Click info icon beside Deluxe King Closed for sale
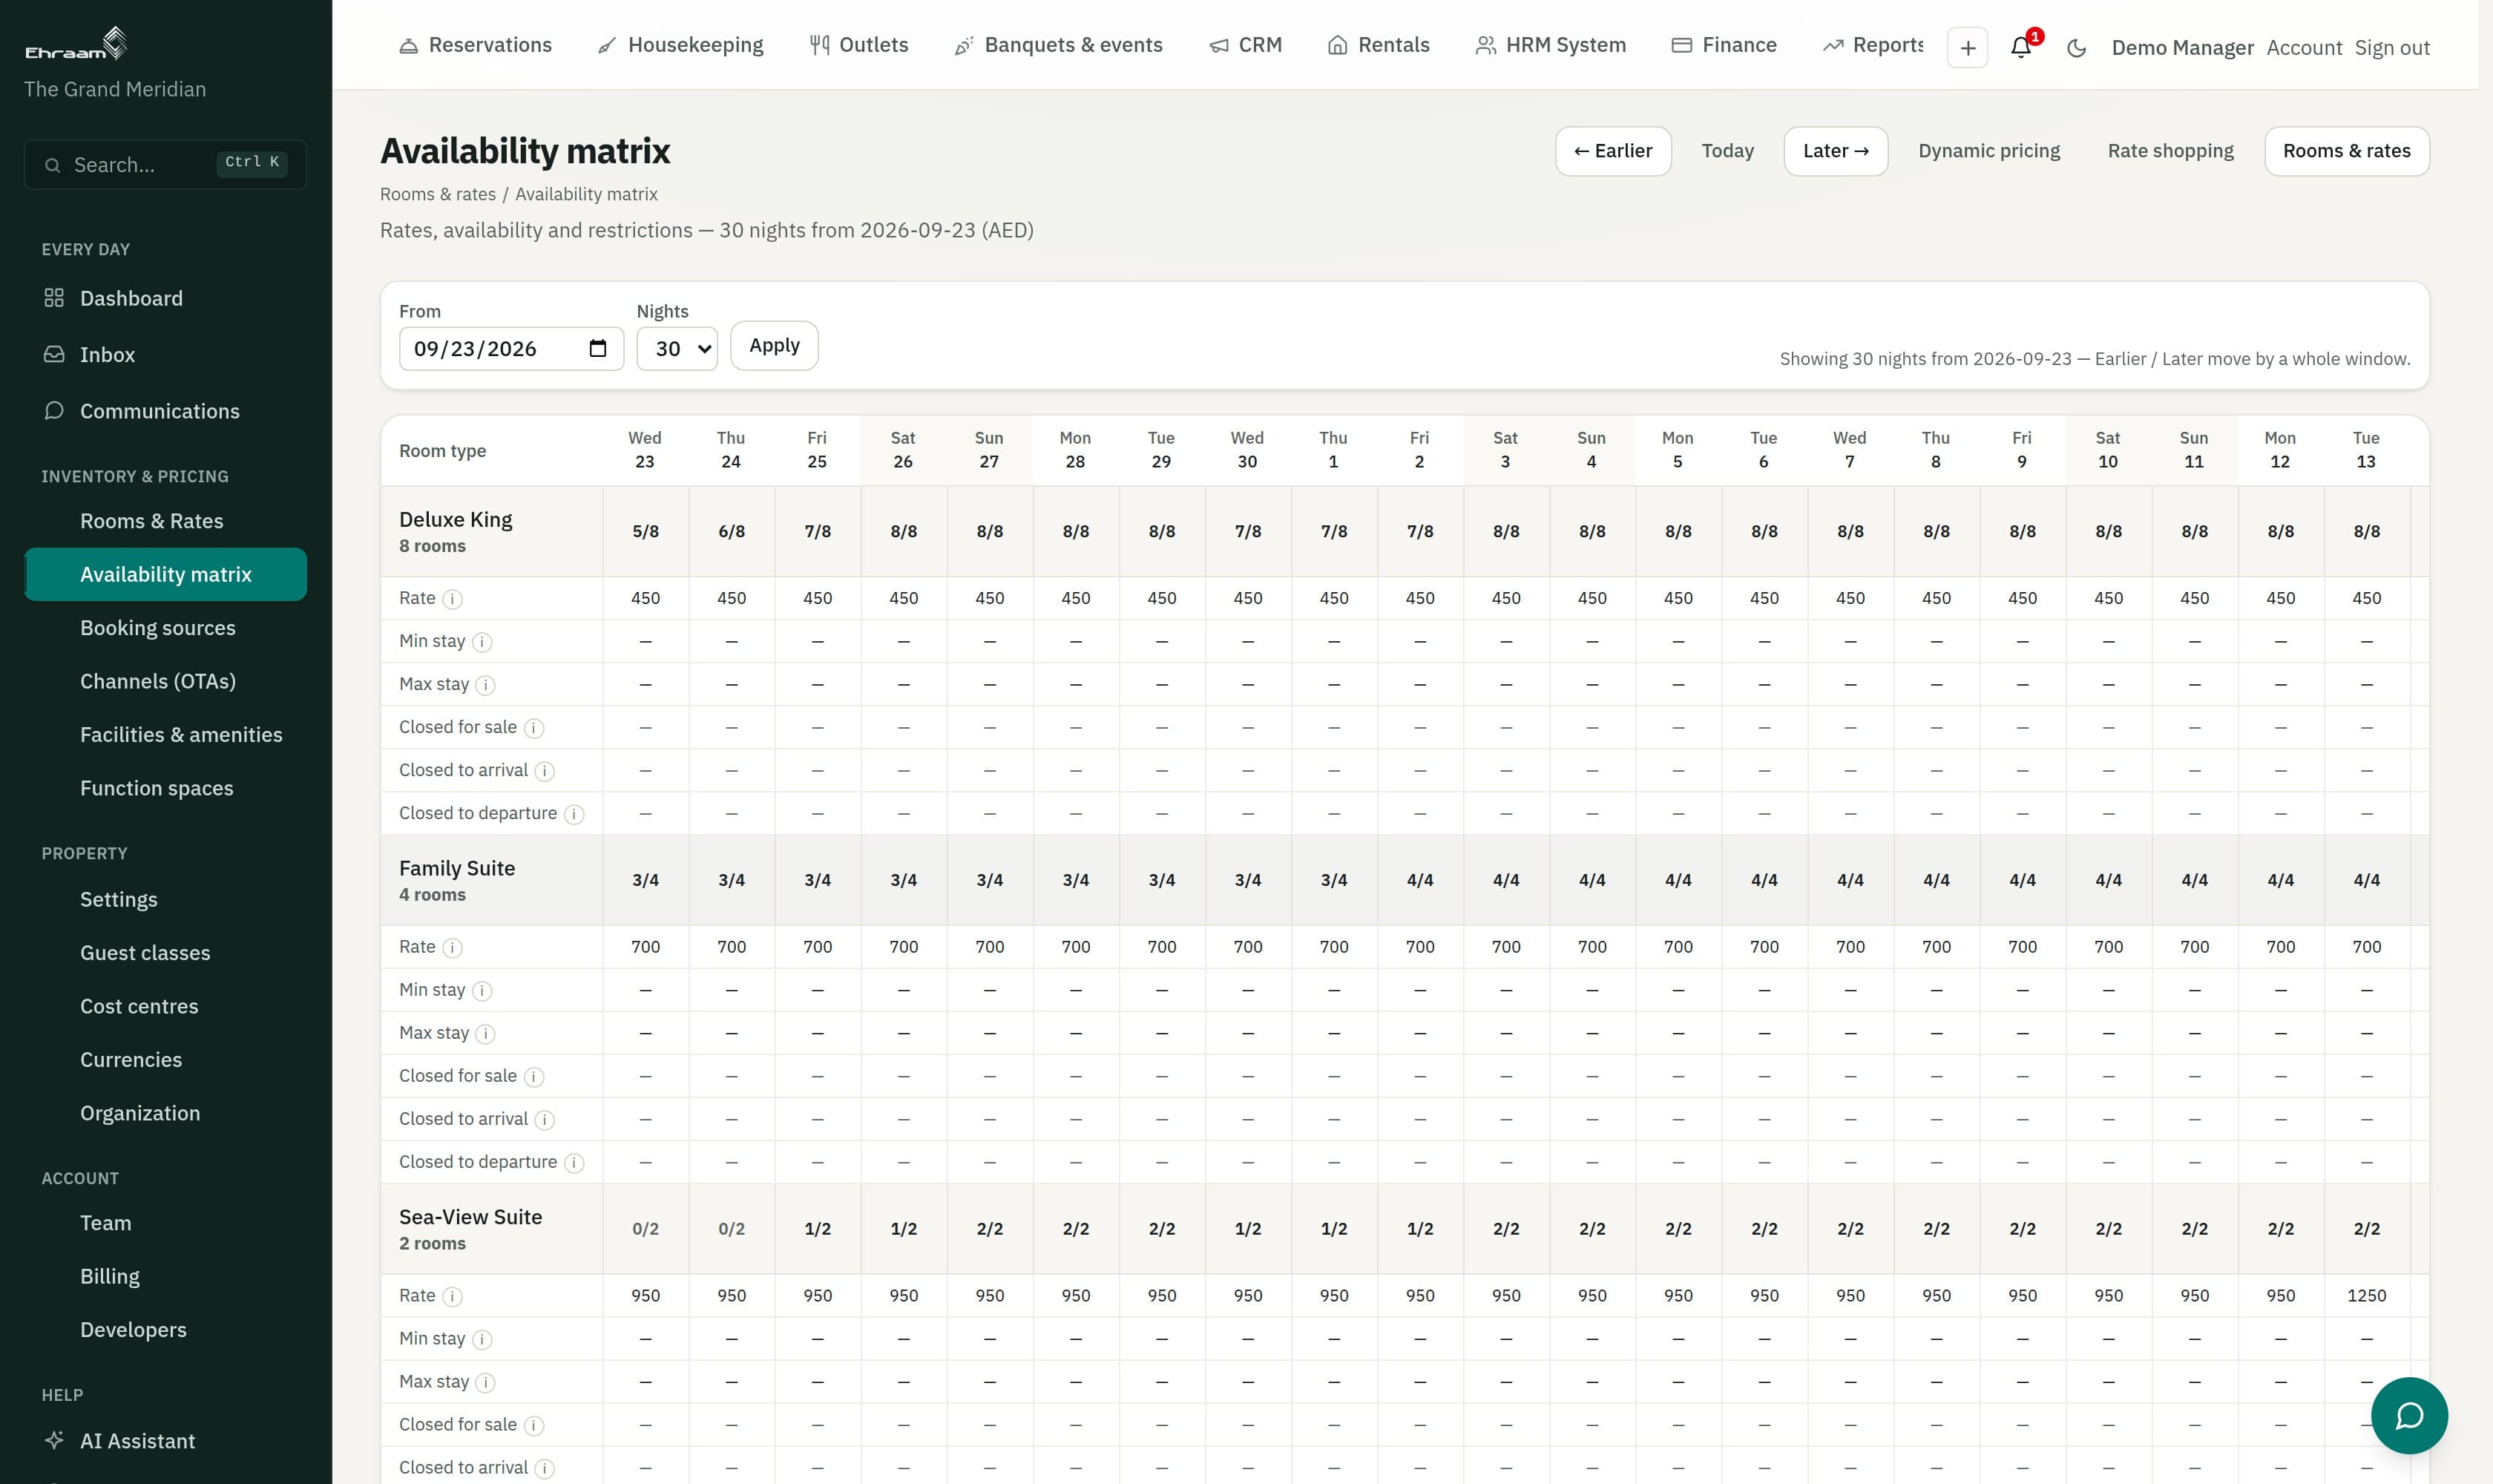 click(x=534, y=728)
